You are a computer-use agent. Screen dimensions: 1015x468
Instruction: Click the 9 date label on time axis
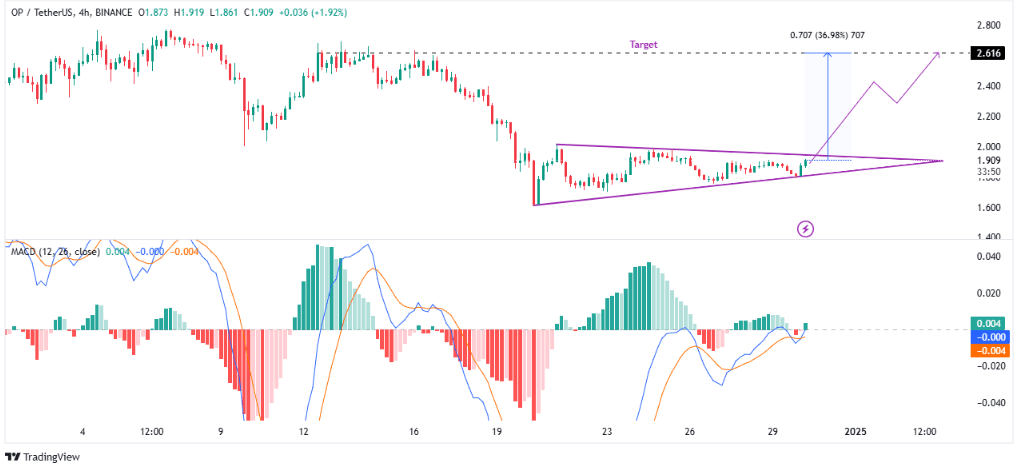tap(221, 432)
